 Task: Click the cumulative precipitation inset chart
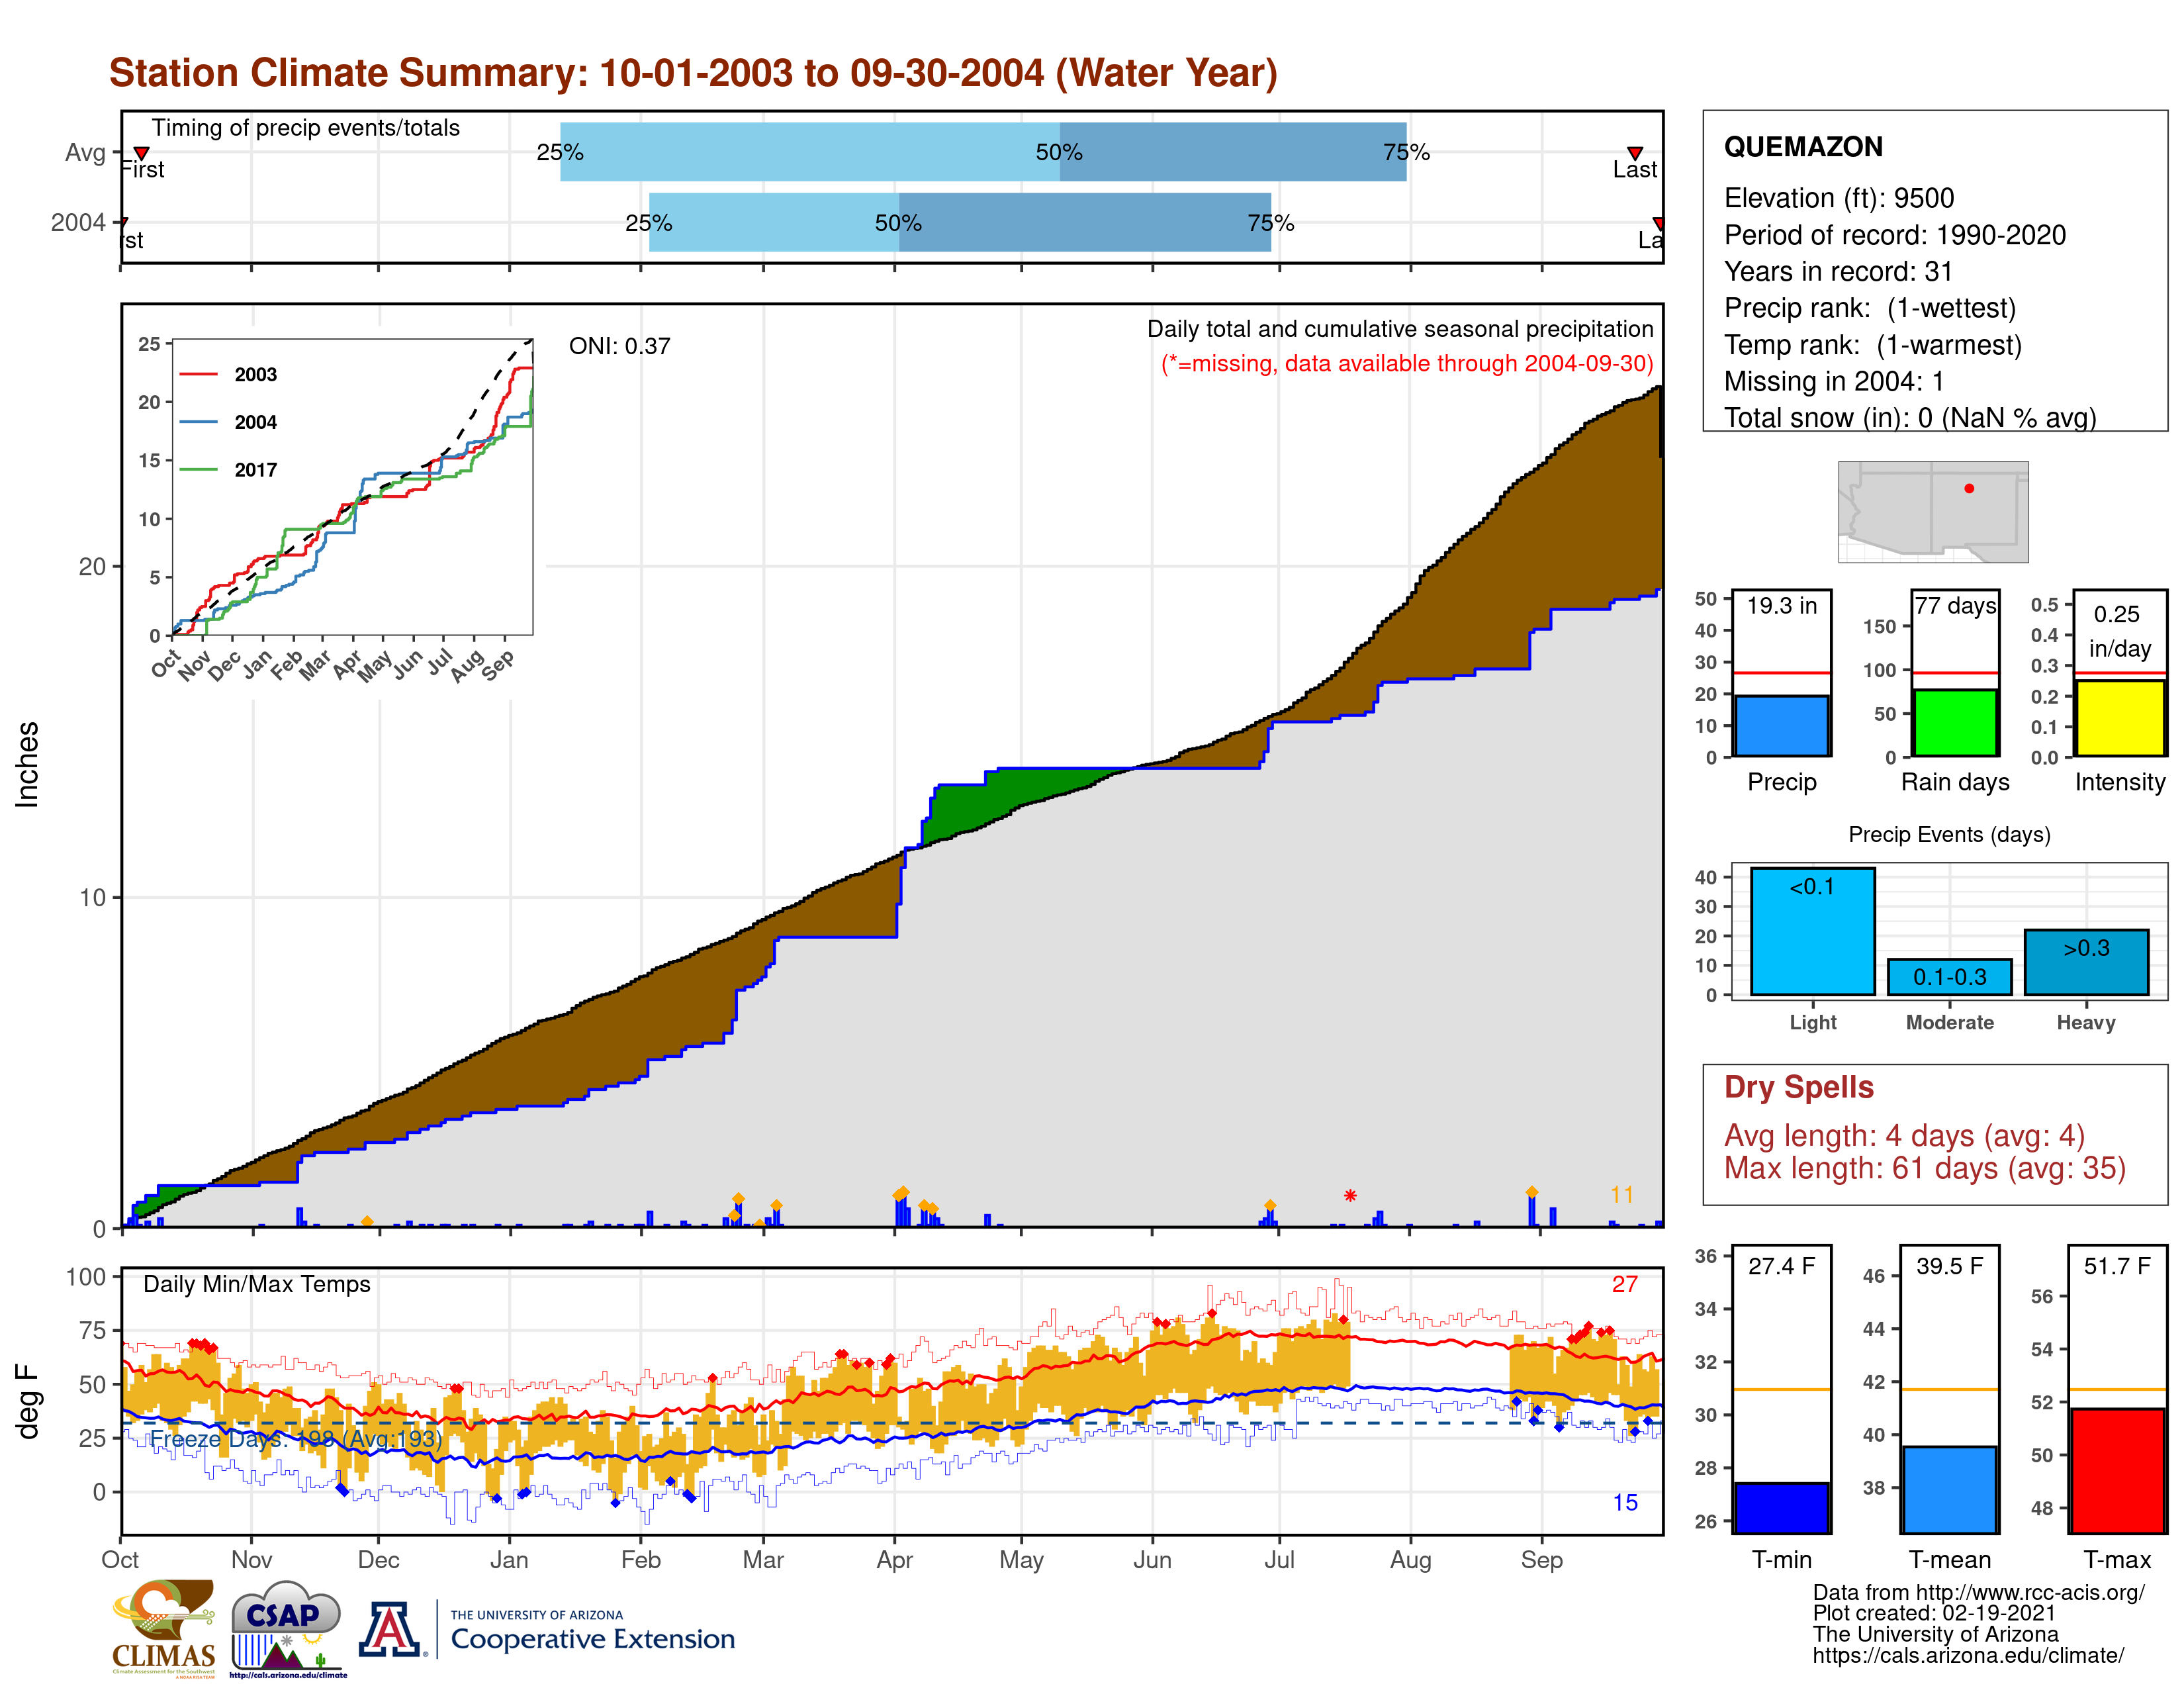click(353, 487)
